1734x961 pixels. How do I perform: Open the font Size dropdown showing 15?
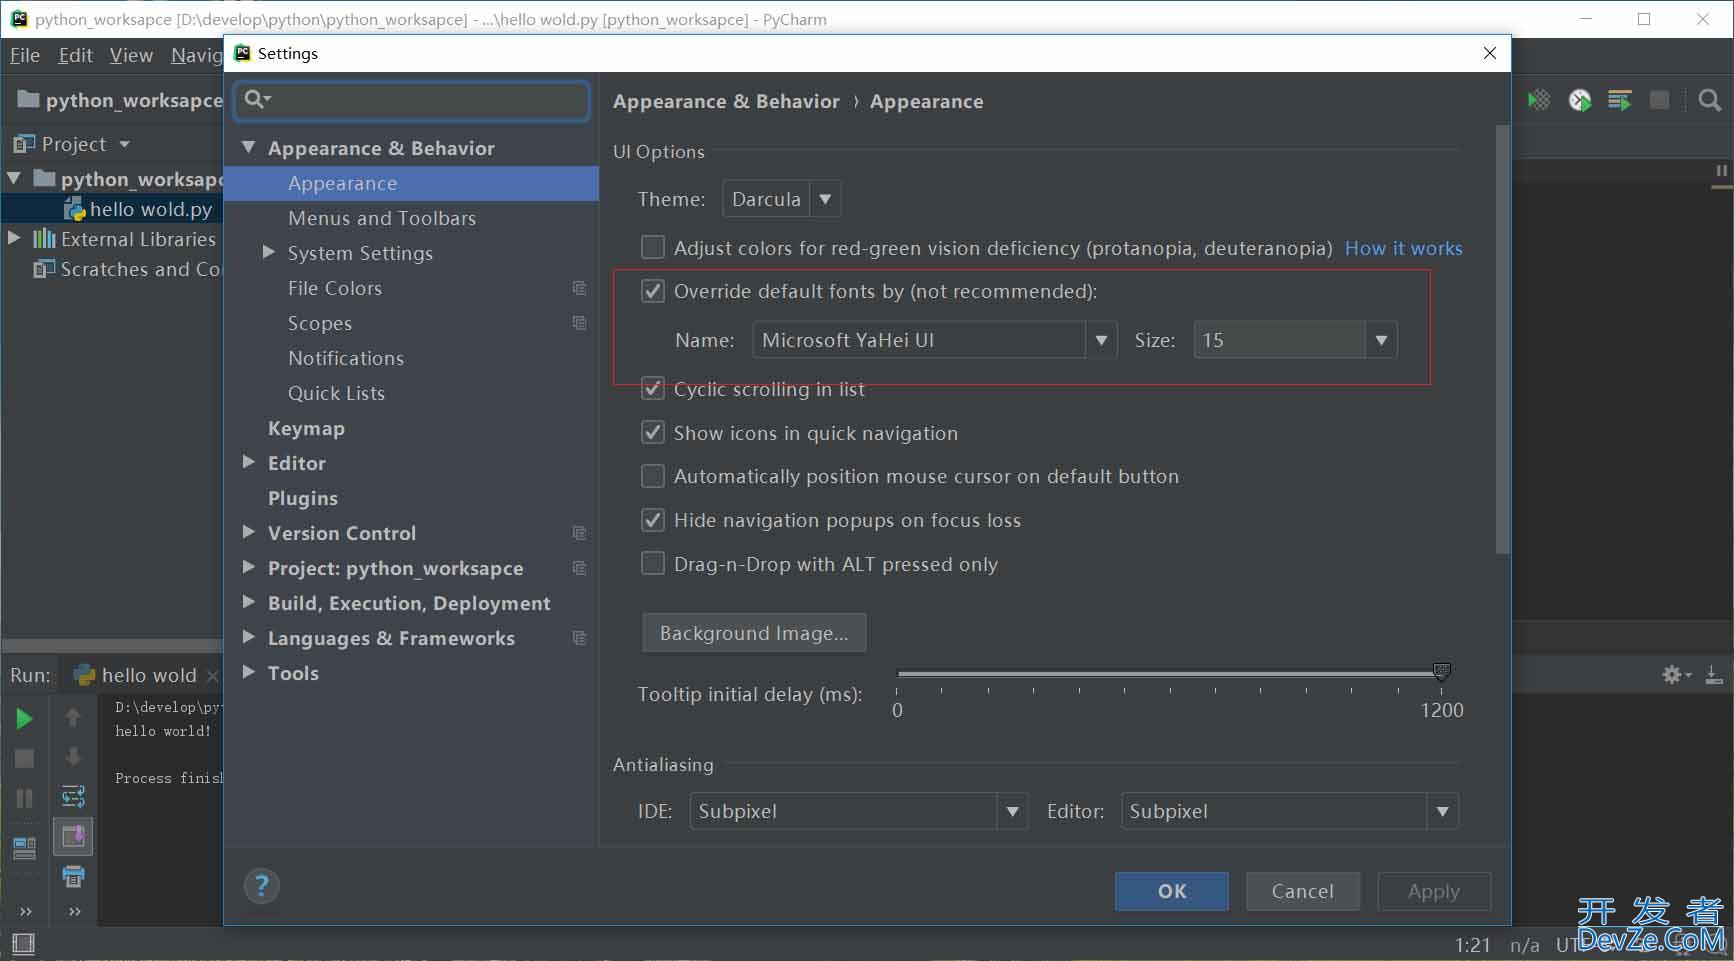1295,340
